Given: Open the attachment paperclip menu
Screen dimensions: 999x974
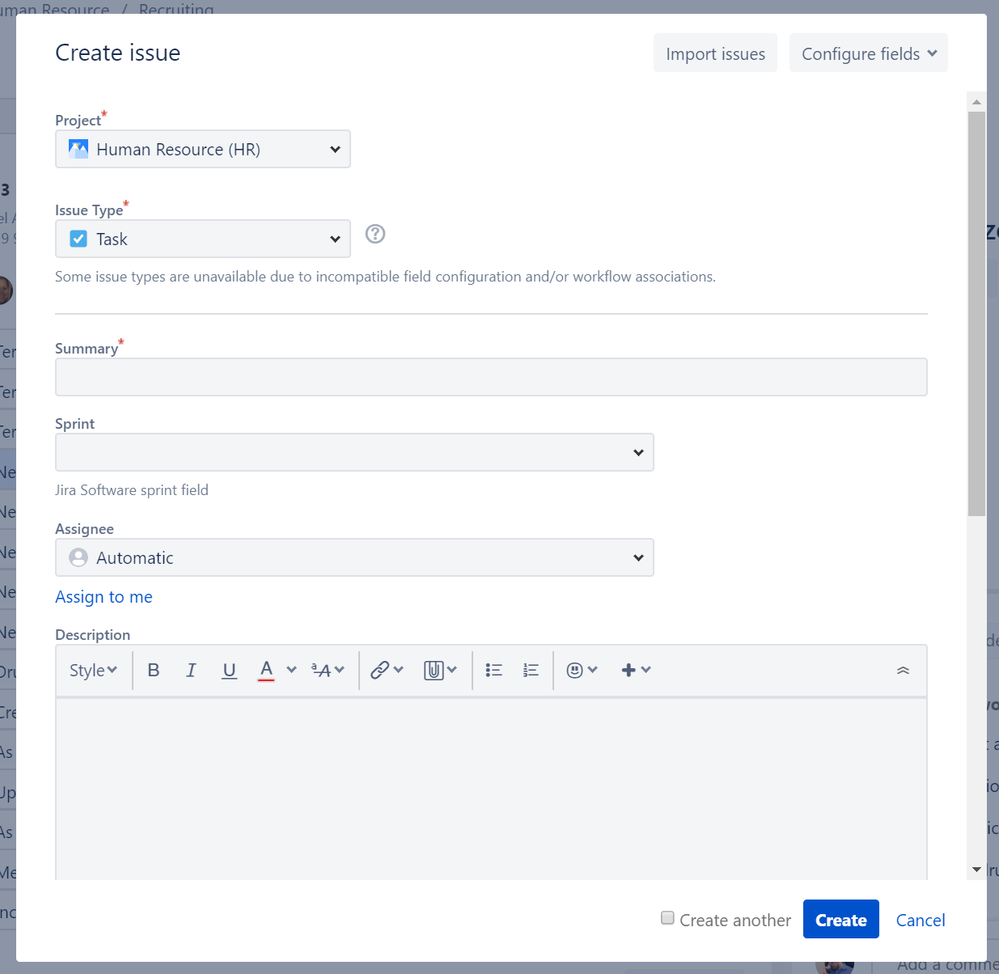Looking at the screenshot, I should pos(440,670).
